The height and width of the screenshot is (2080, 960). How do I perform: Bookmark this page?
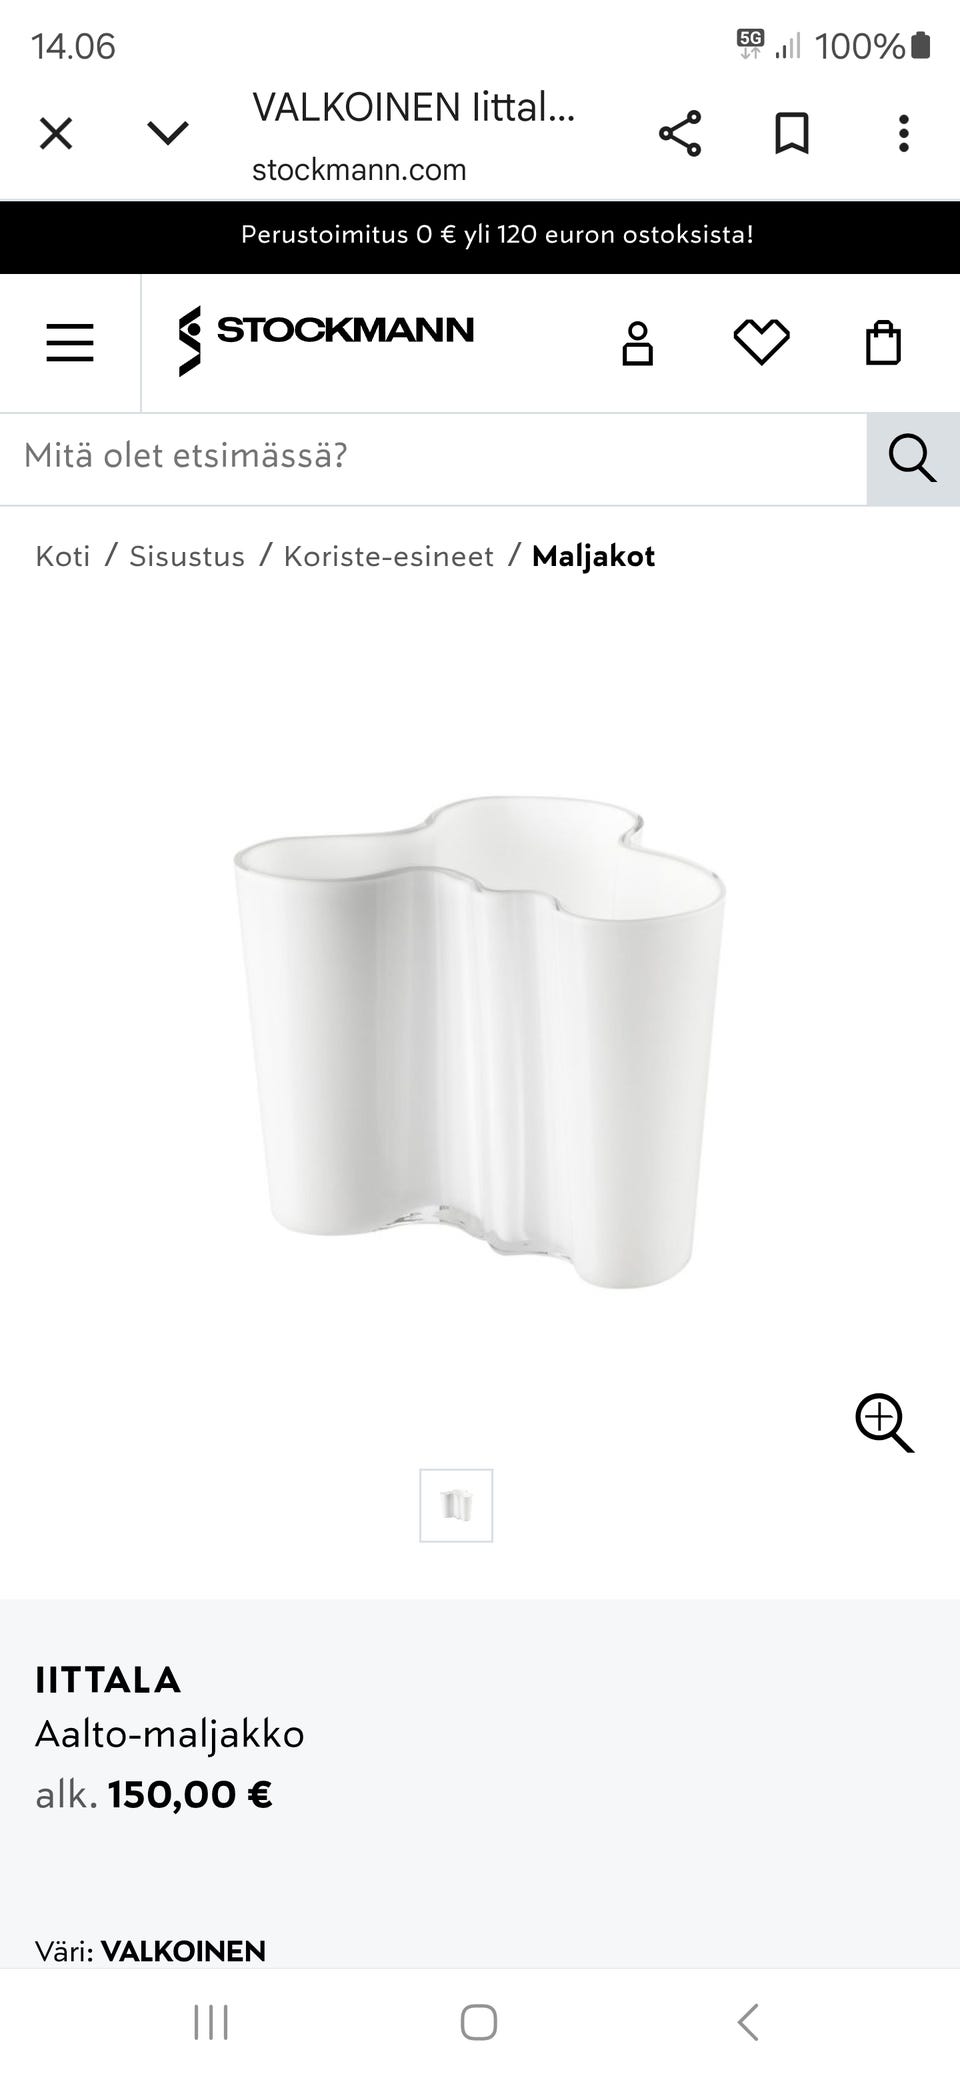[x=792, y=133]
